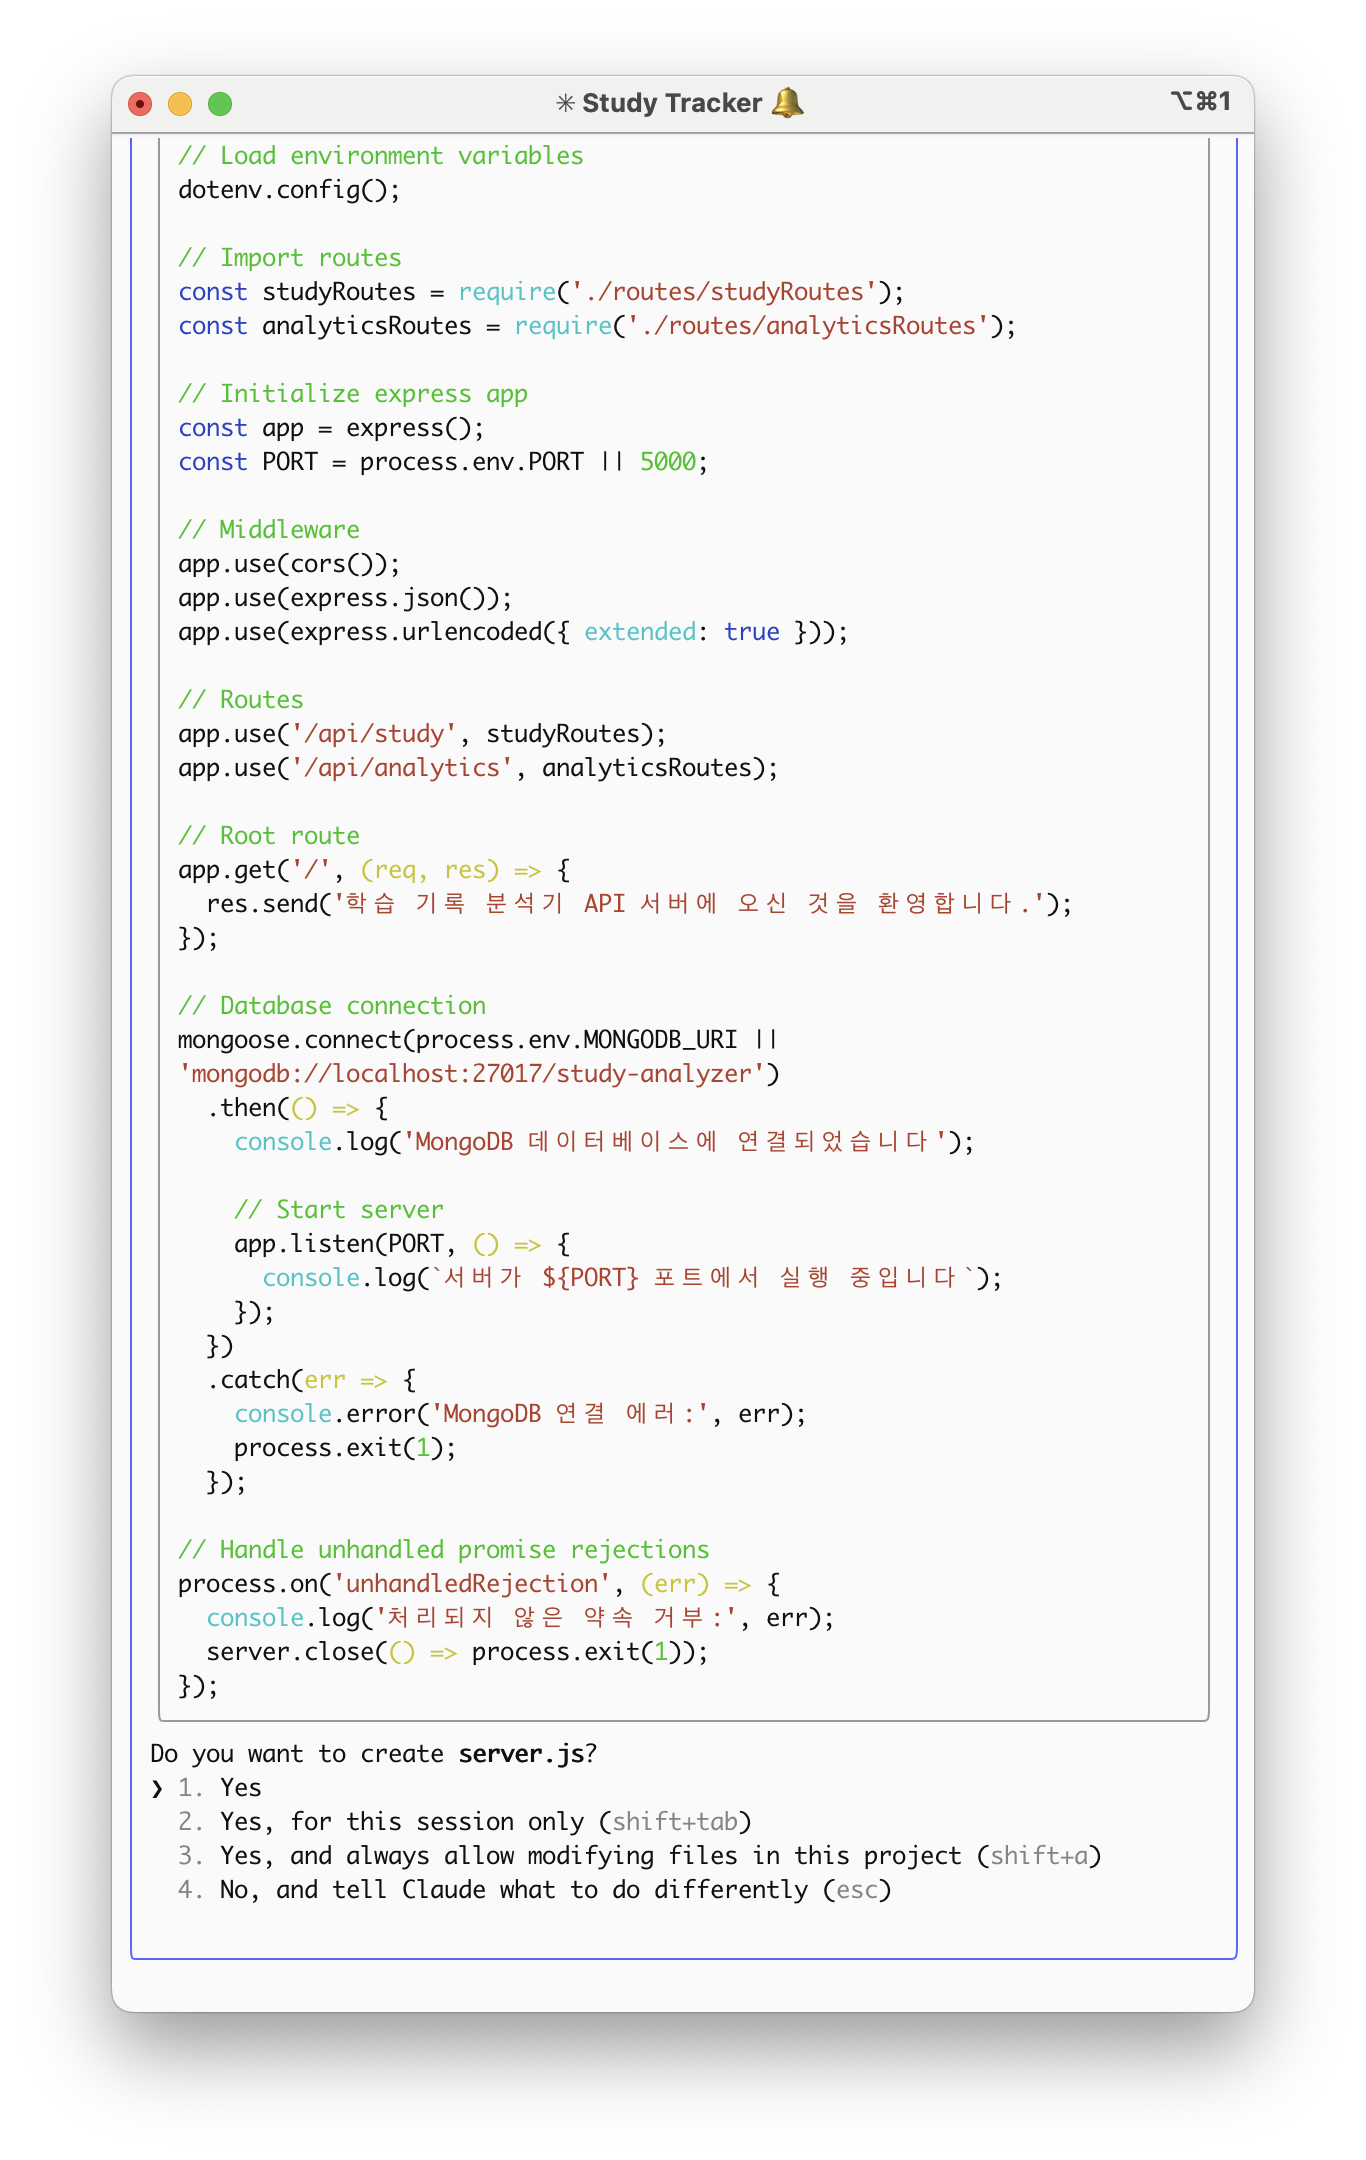
Task: Click the '// Import routes' comment
Action: point(290,257)
